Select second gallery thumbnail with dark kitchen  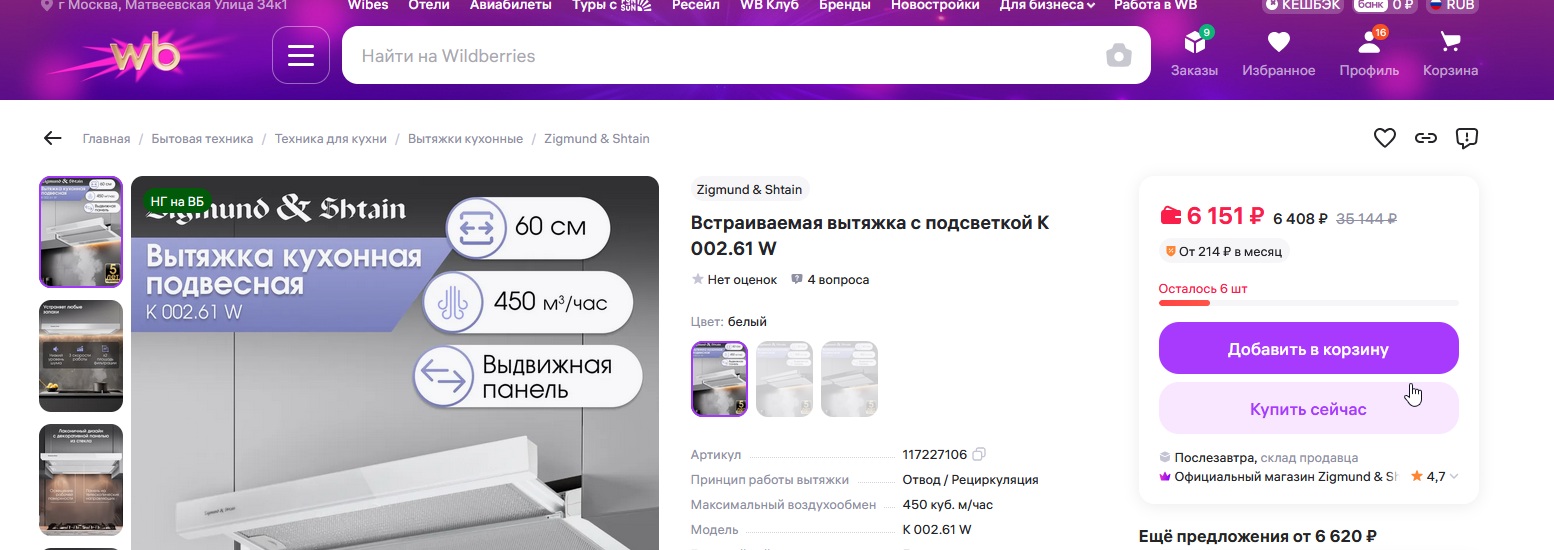click(x=81, y=356)
